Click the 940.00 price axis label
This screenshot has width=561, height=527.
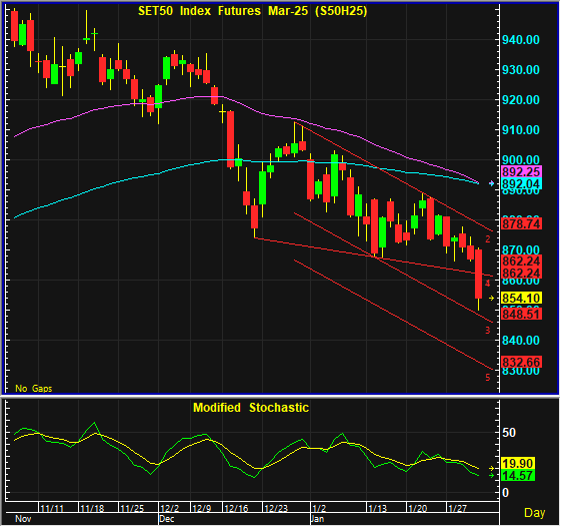521,40
